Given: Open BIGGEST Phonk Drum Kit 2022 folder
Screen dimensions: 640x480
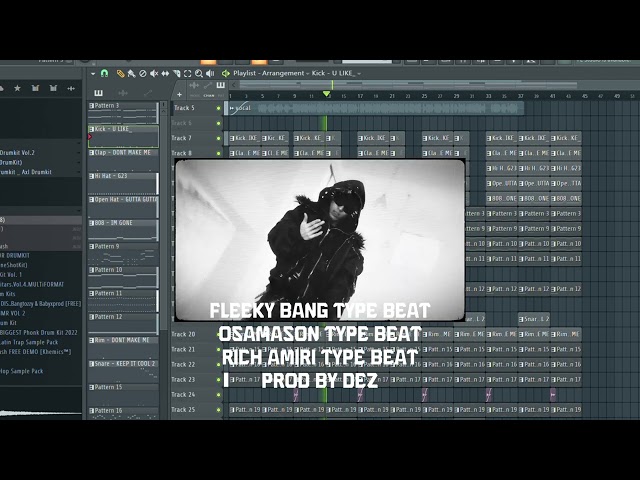Looking at the screenshot, I should pyautogui.click(x=40, y=332).
